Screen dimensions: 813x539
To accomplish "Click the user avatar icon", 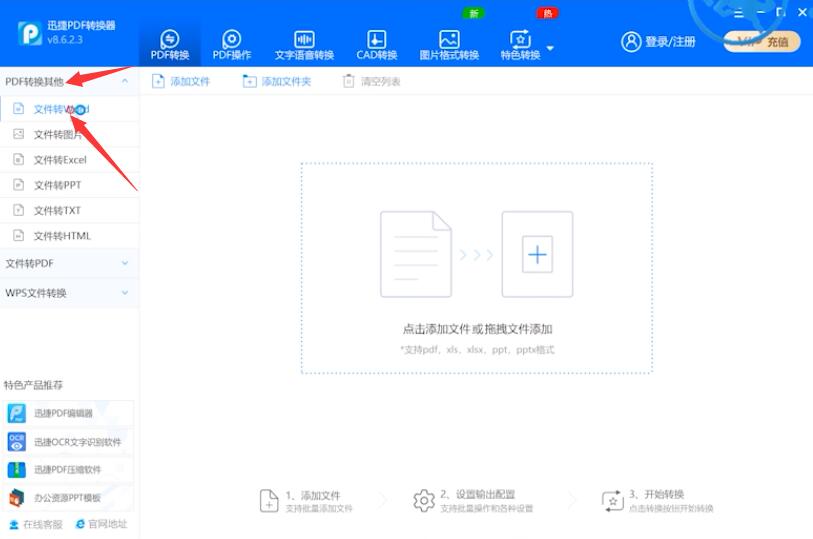I will [631, 41].
